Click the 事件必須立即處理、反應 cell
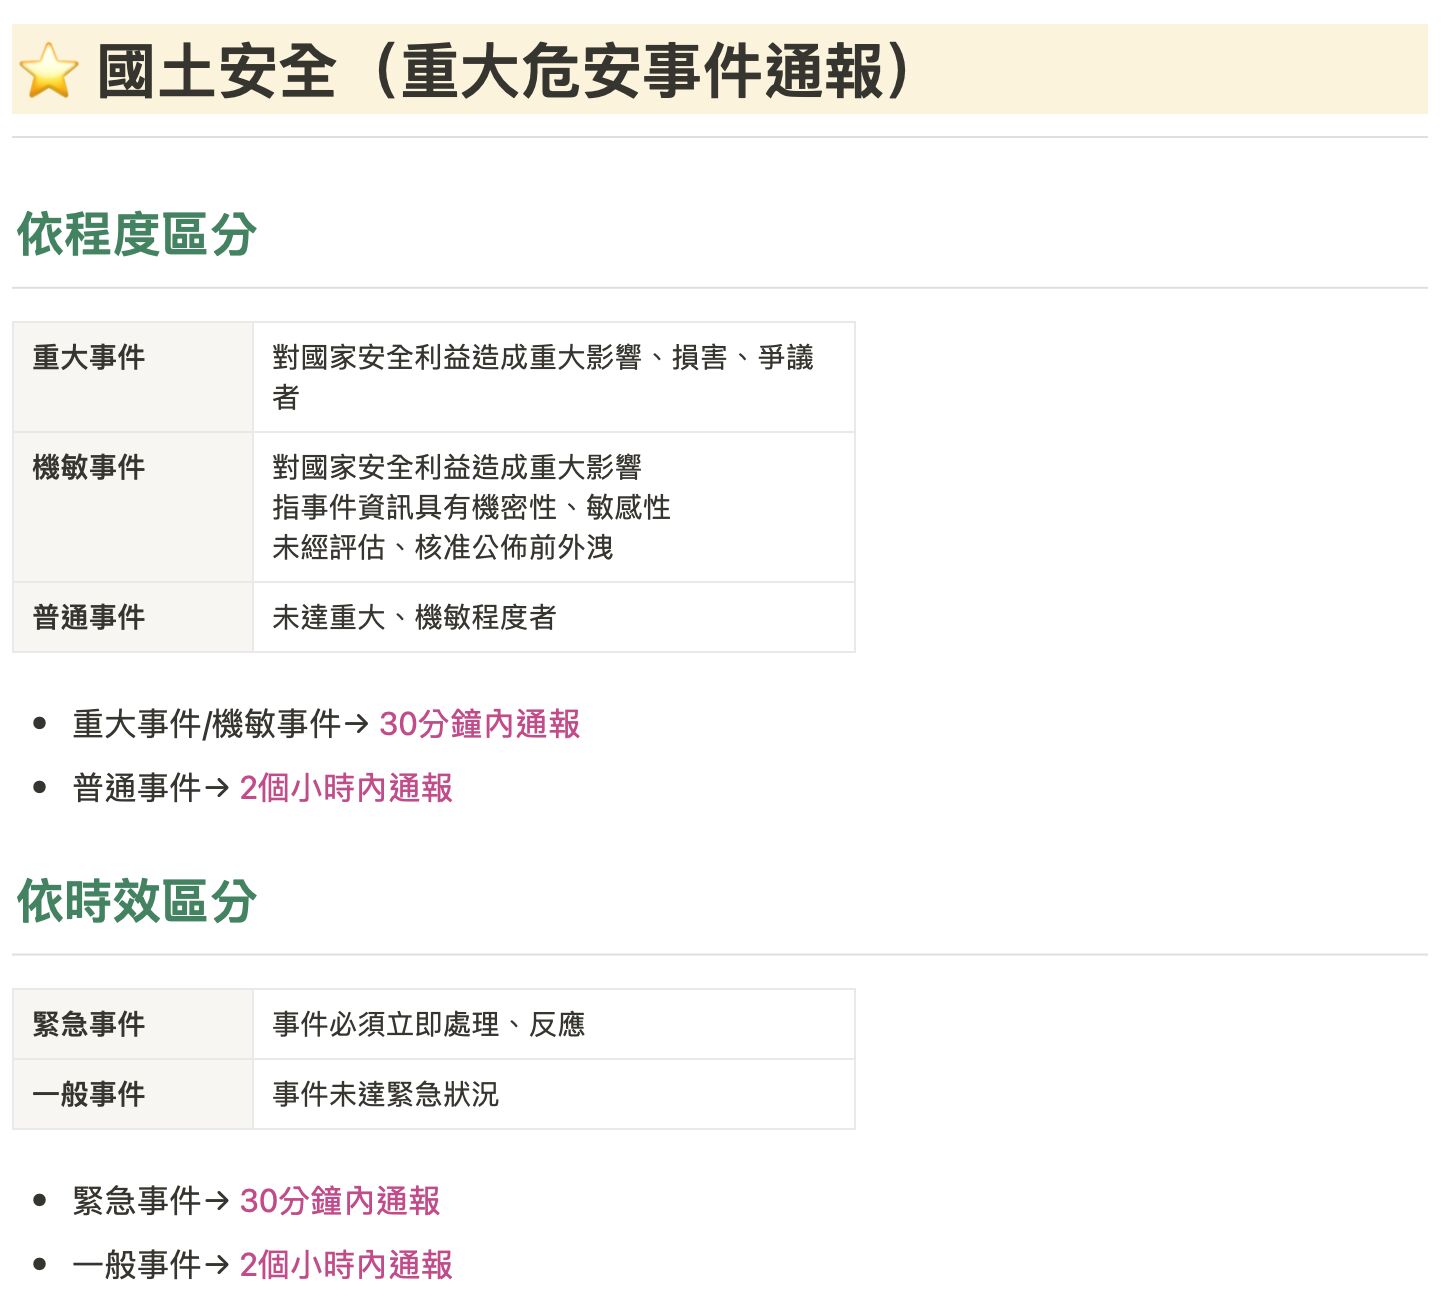 click(428, 1024)
